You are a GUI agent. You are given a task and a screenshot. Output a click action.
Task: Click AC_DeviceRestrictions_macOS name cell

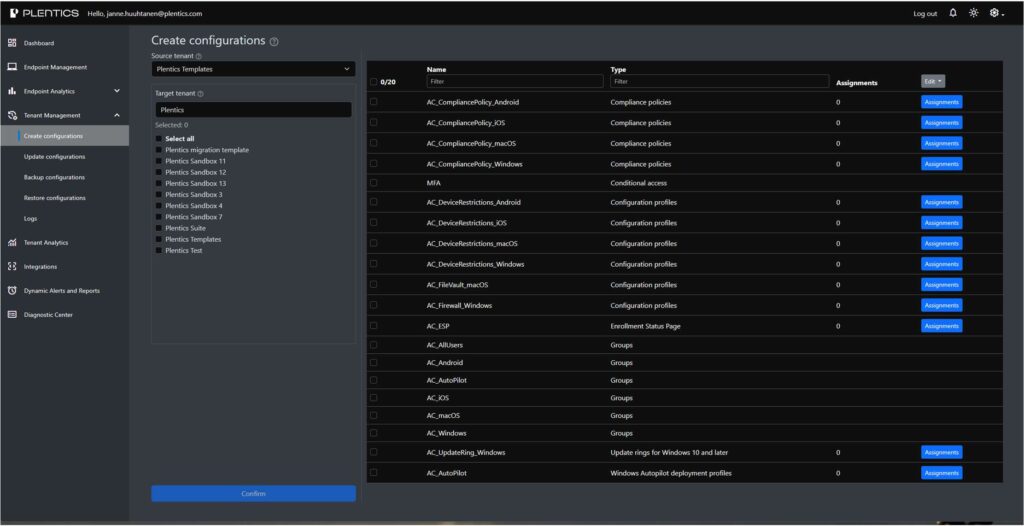[472, 244]
